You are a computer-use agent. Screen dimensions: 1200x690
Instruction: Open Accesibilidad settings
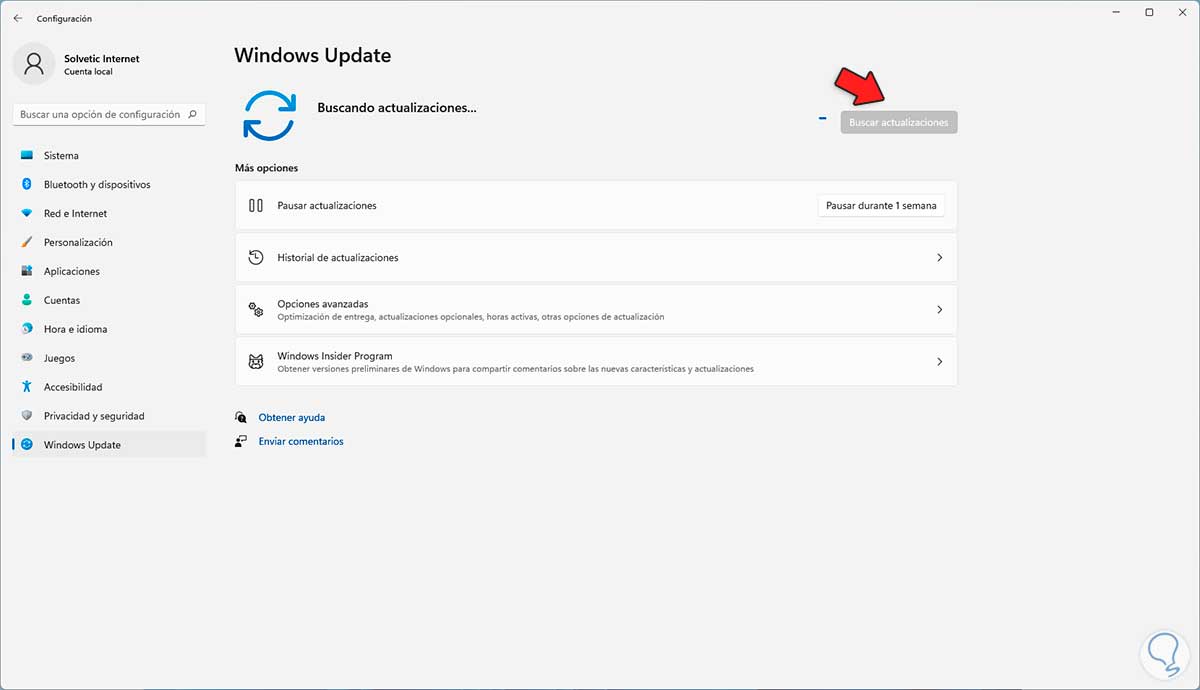(109, 387)
